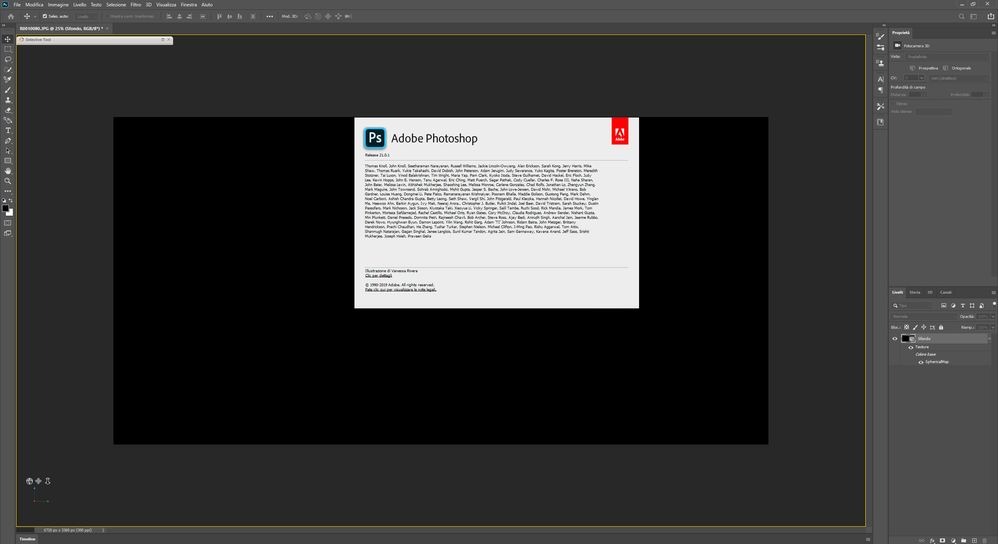Open the Immagine menu
This screenshot has height=544, width=998.
pyautogui.click(x=58, y=4)
